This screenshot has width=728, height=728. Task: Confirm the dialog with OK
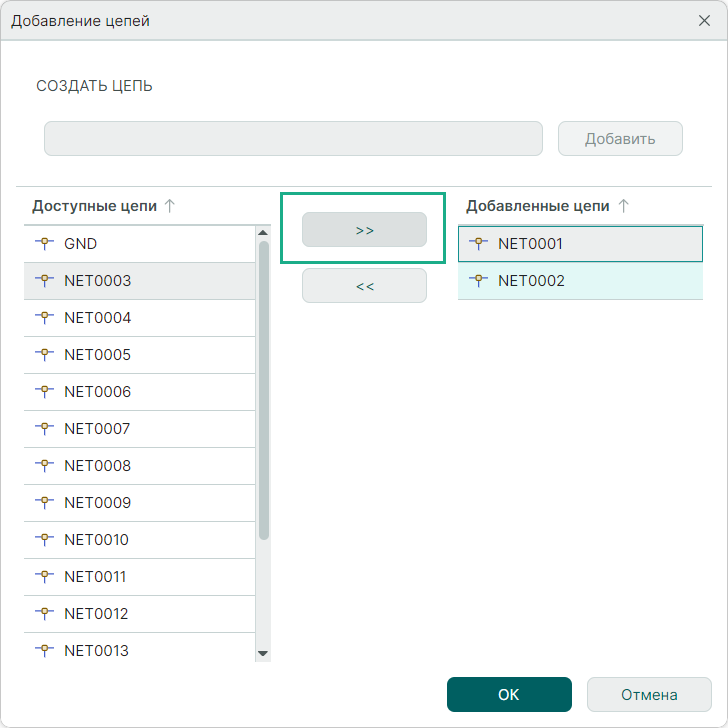pyautogui.click(x=509, y=695)
